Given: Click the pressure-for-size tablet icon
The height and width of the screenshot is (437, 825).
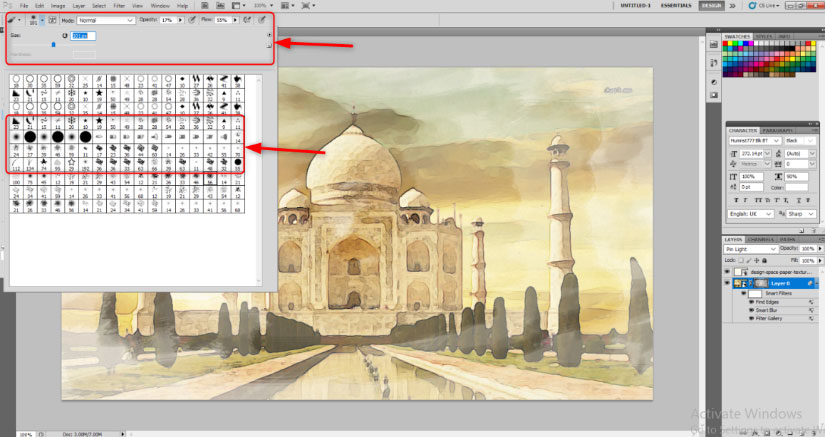Looking at the screenshot, I should click(261, 20).
